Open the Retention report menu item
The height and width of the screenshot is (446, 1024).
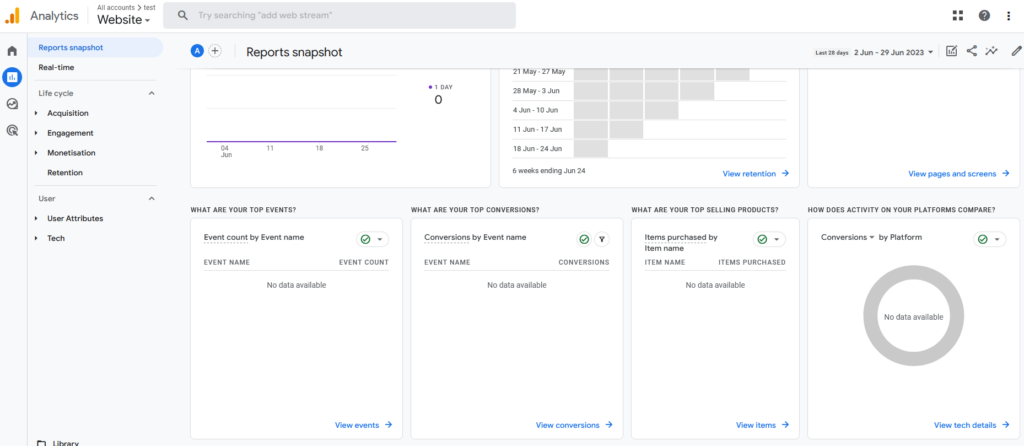(x=65, y=173)
